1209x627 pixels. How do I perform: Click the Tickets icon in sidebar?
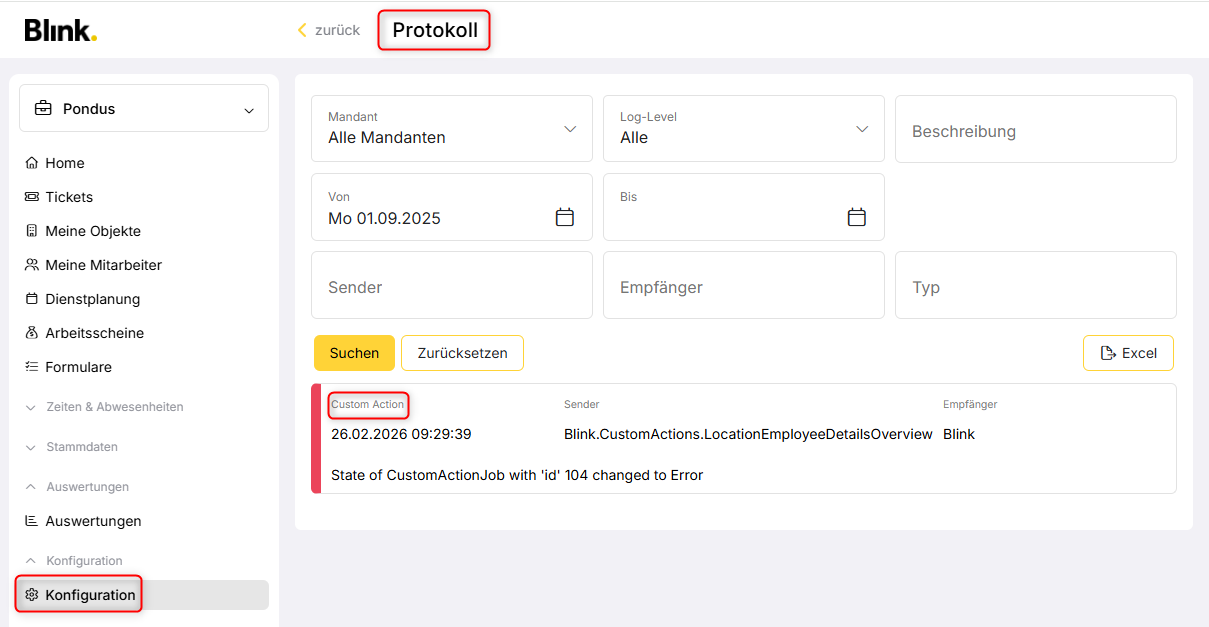click(32, 197)
